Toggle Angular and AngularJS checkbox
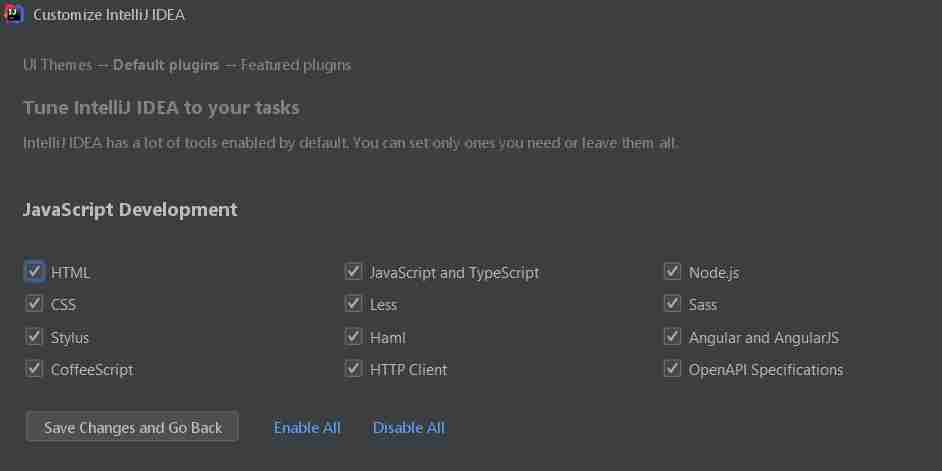942x471 pixels. [672, 336]
